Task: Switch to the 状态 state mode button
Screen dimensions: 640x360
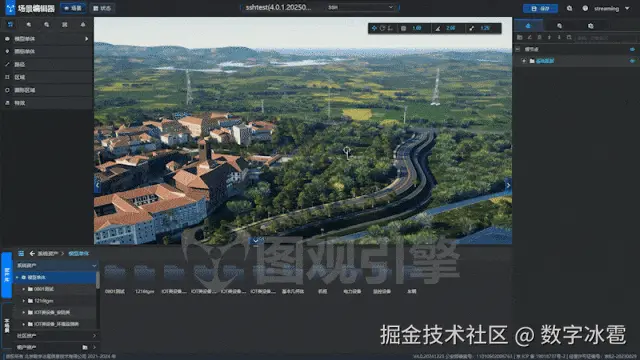Action: 102,8
